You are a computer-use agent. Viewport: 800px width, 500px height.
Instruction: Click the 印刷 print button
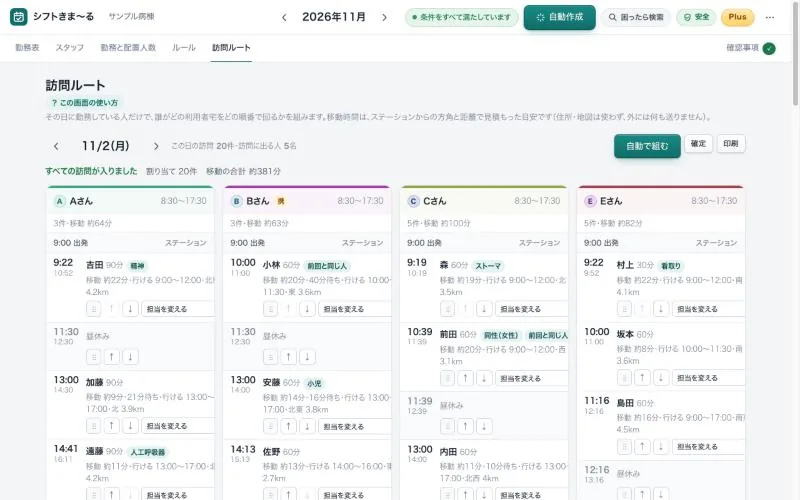[731, 144]
